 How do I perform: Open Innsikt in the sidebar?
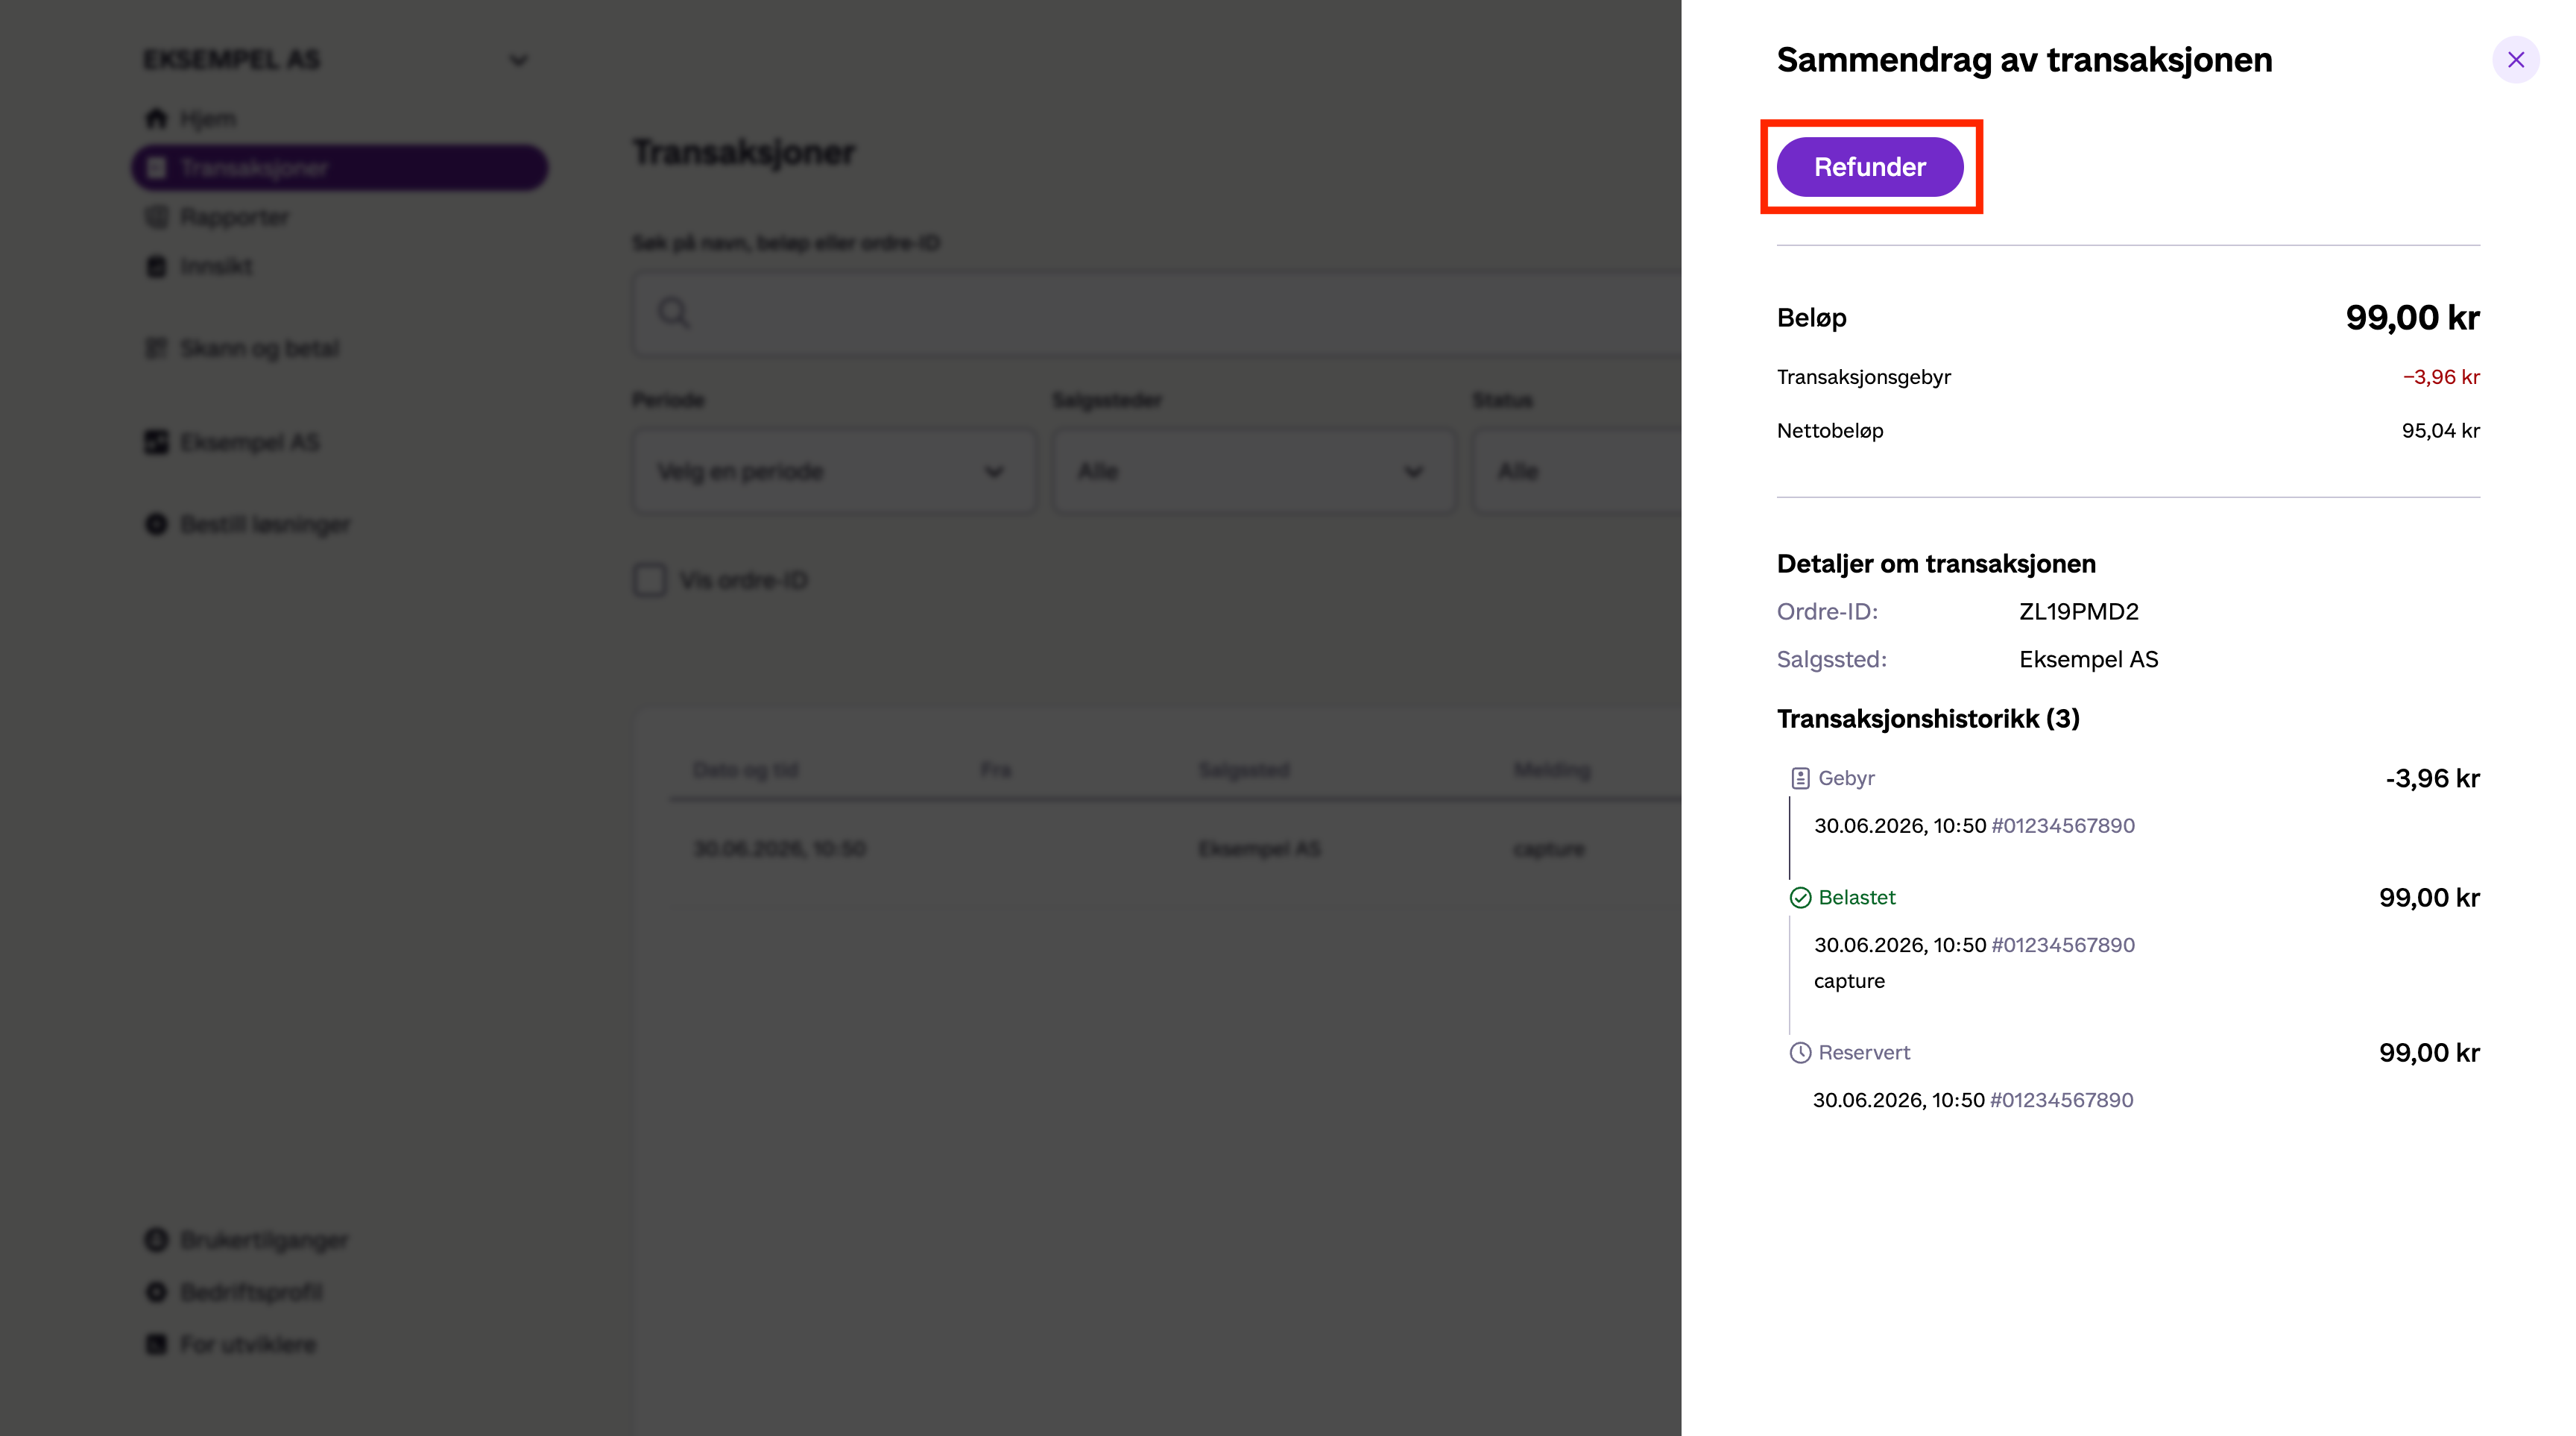tap(199, 266)
